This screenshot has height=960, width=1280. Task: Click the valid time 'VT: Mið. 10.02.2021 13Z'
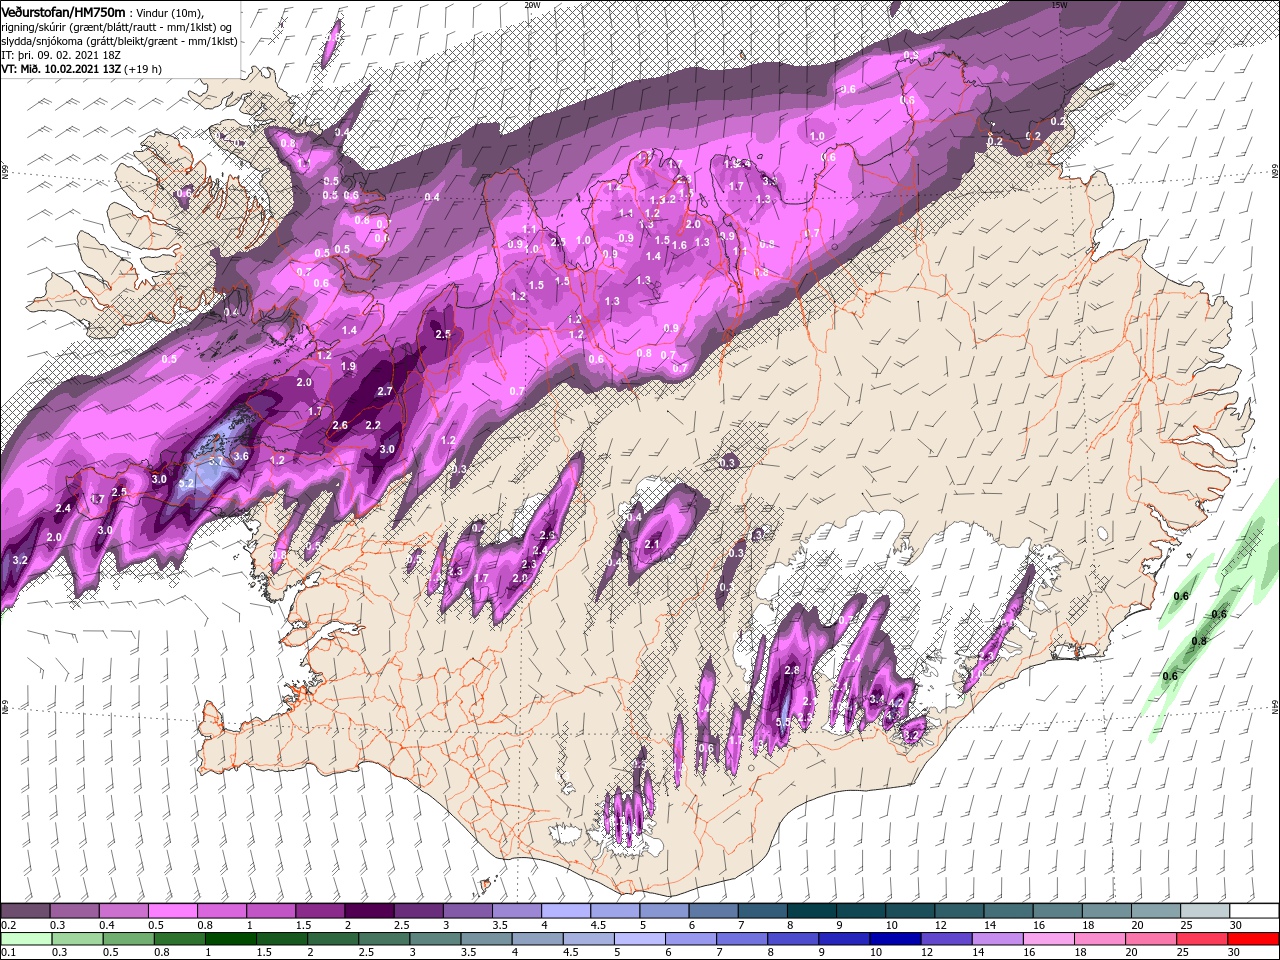(61, 68)
